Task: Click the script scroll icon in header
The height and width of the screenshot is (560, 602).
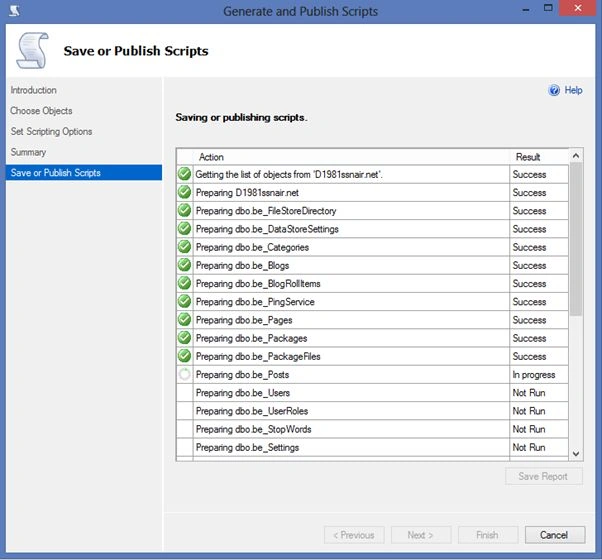Action: pyautogui.click(x=33, y=51)
